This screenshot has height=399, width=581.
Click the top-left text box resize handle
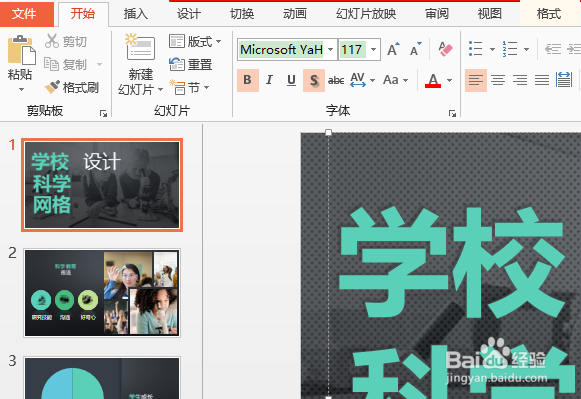[x=328, y=132]
